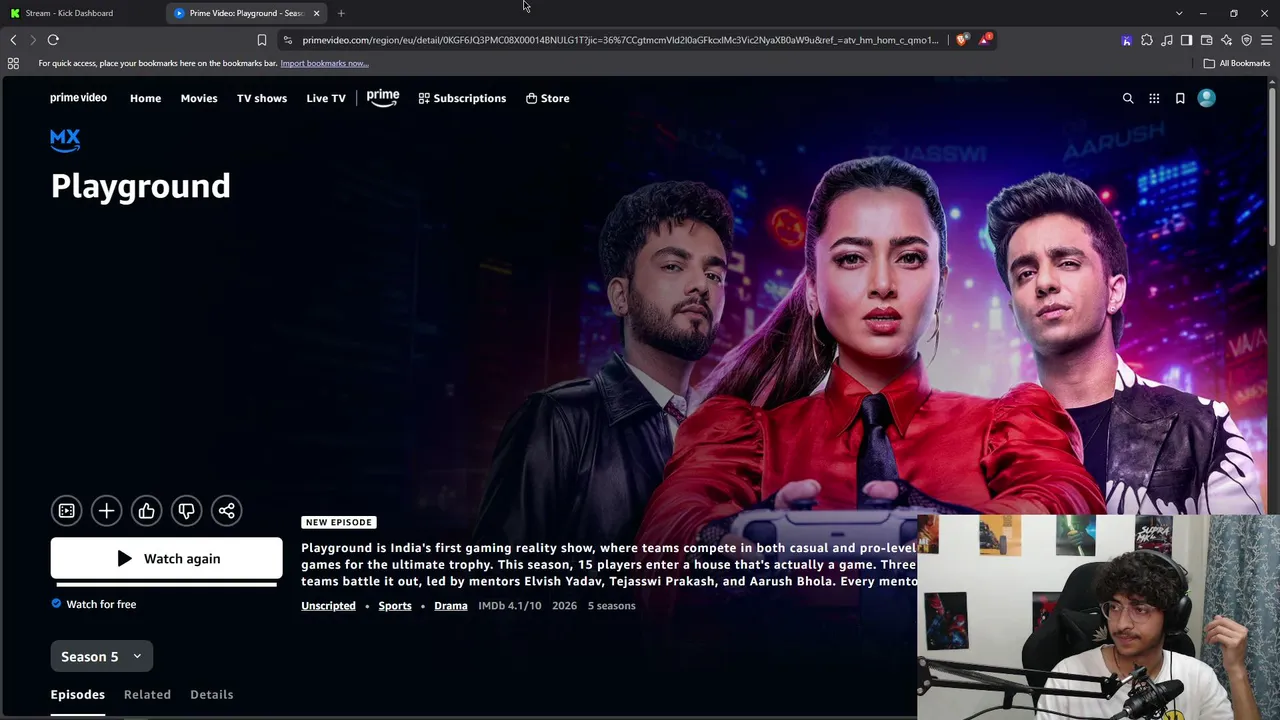The image size is (1280, 720).
Task: Click the Prime Video logo
Action: point(78,98)
